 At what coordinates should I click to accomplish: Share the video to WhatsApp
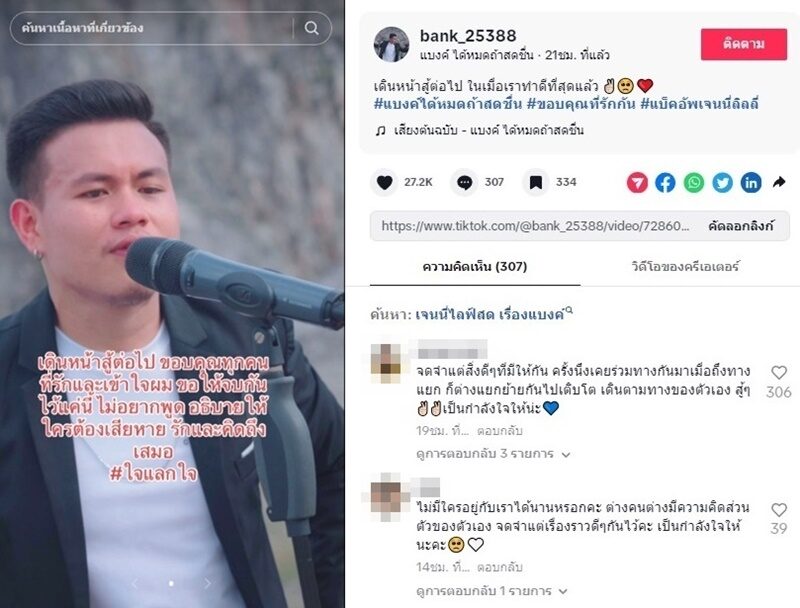pyautogui.click(x=694, y=183)
